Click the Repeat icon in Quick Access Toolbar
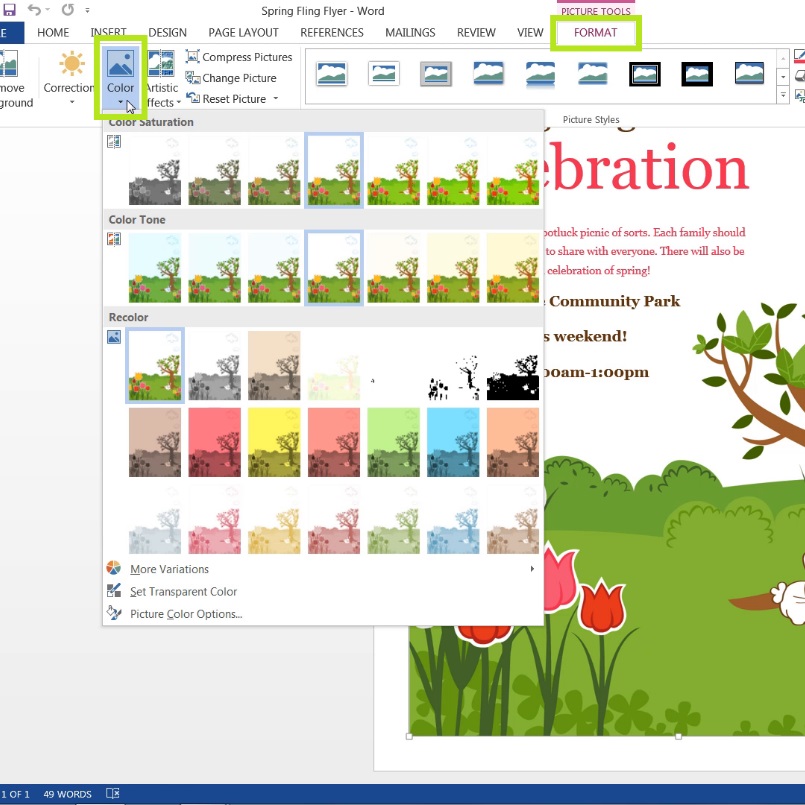The width and height of the screenshot is (805, 805). 67,10
